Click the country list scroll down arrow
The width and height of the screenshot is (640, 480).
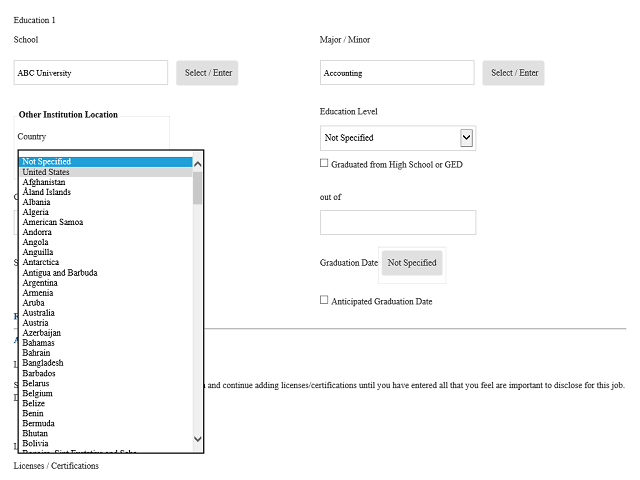coord(198,439)
